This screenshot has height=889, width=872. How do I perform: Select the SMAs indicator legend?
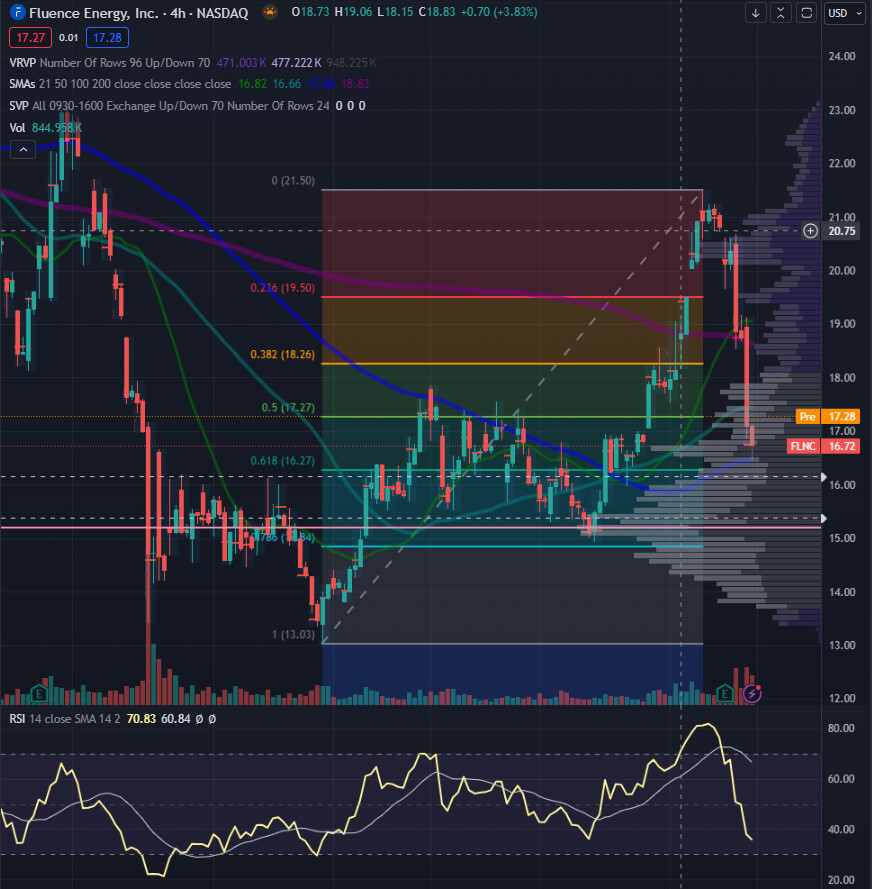point(23,84)
